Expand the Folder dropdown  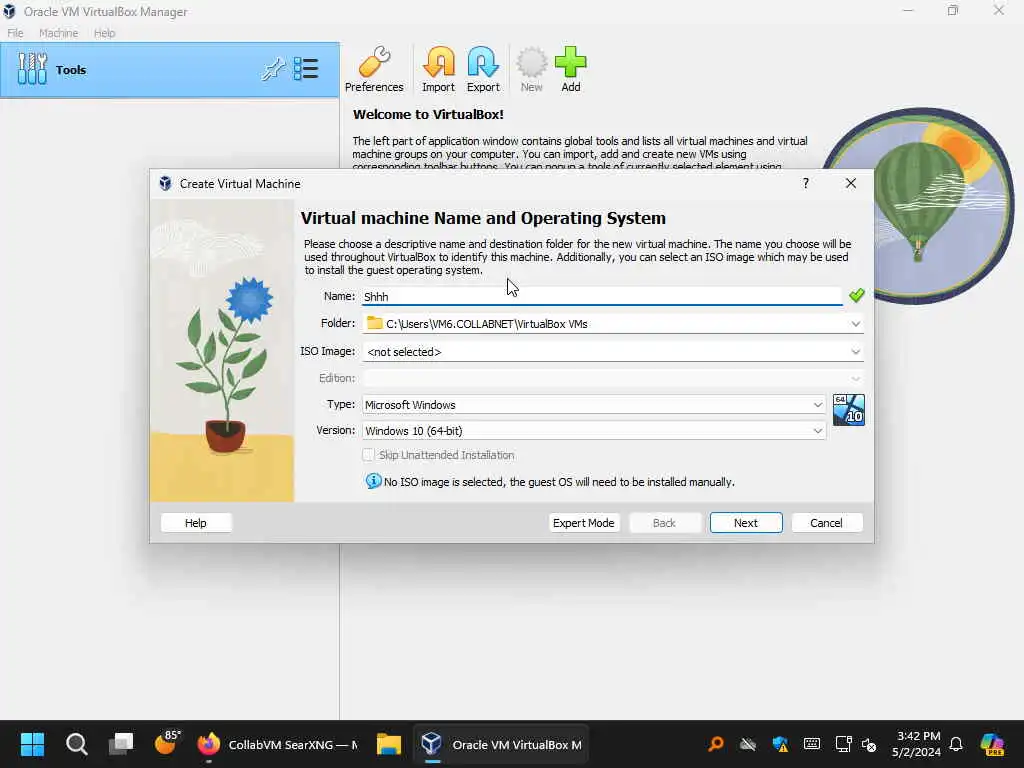856,324
